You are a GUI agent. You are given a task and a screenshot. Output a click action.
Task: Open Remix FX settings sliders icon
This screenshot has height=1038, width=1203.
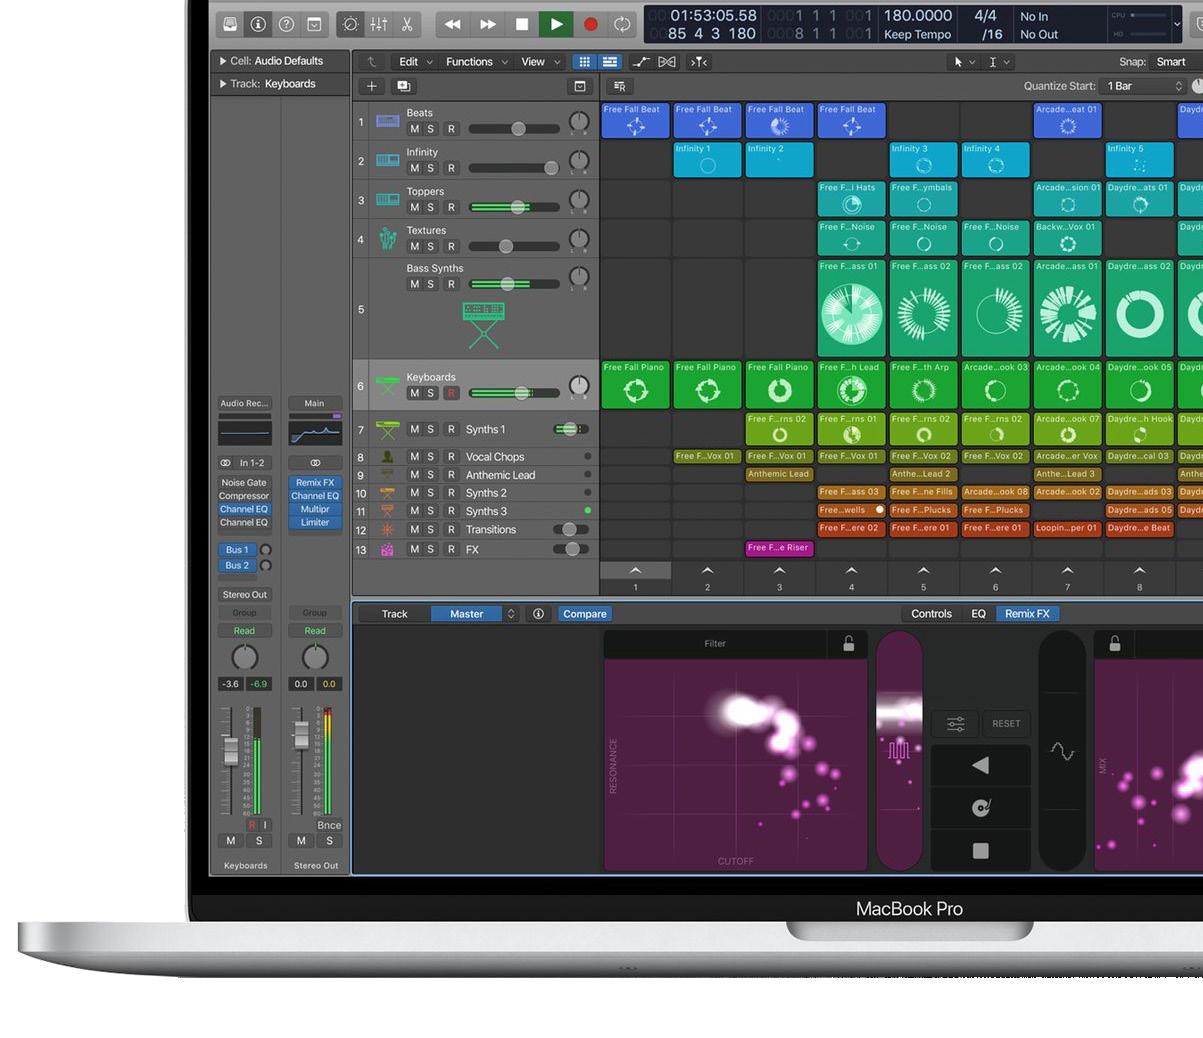956,723
